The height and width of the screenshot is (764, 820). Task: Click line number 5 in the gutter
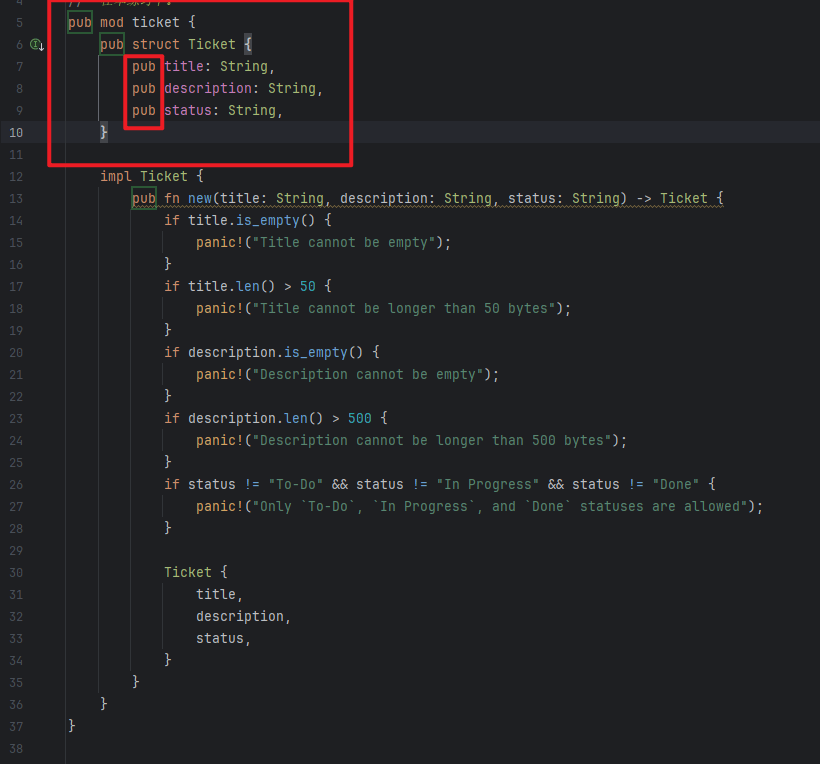(x=20, y=23)
